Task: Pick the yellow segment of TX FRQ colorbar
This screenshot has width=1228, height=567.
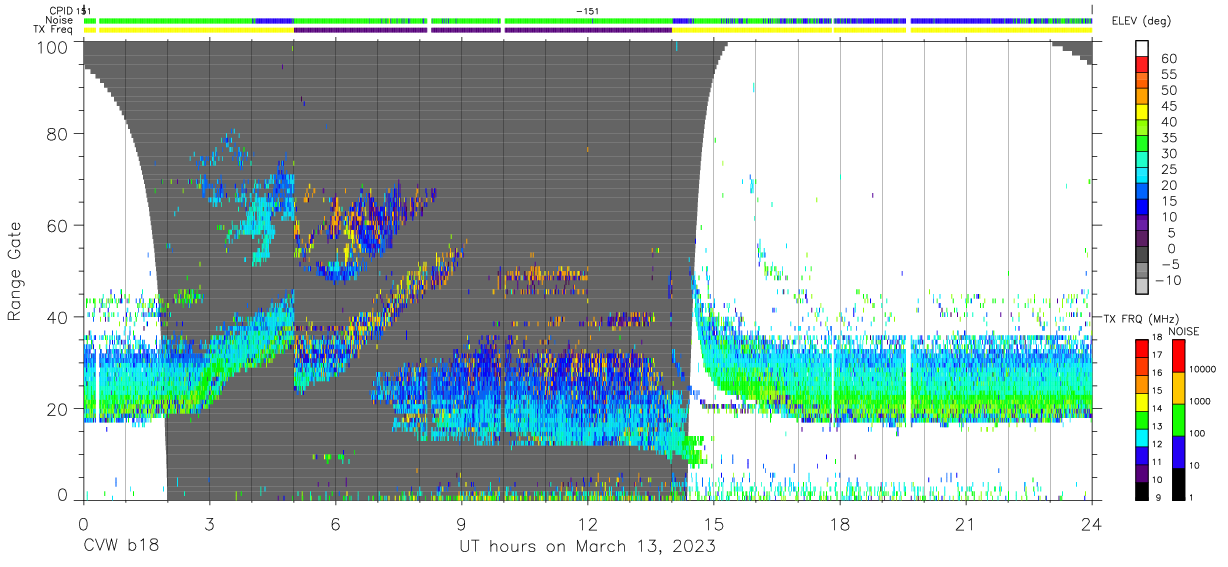Action: pos(1142,401)
